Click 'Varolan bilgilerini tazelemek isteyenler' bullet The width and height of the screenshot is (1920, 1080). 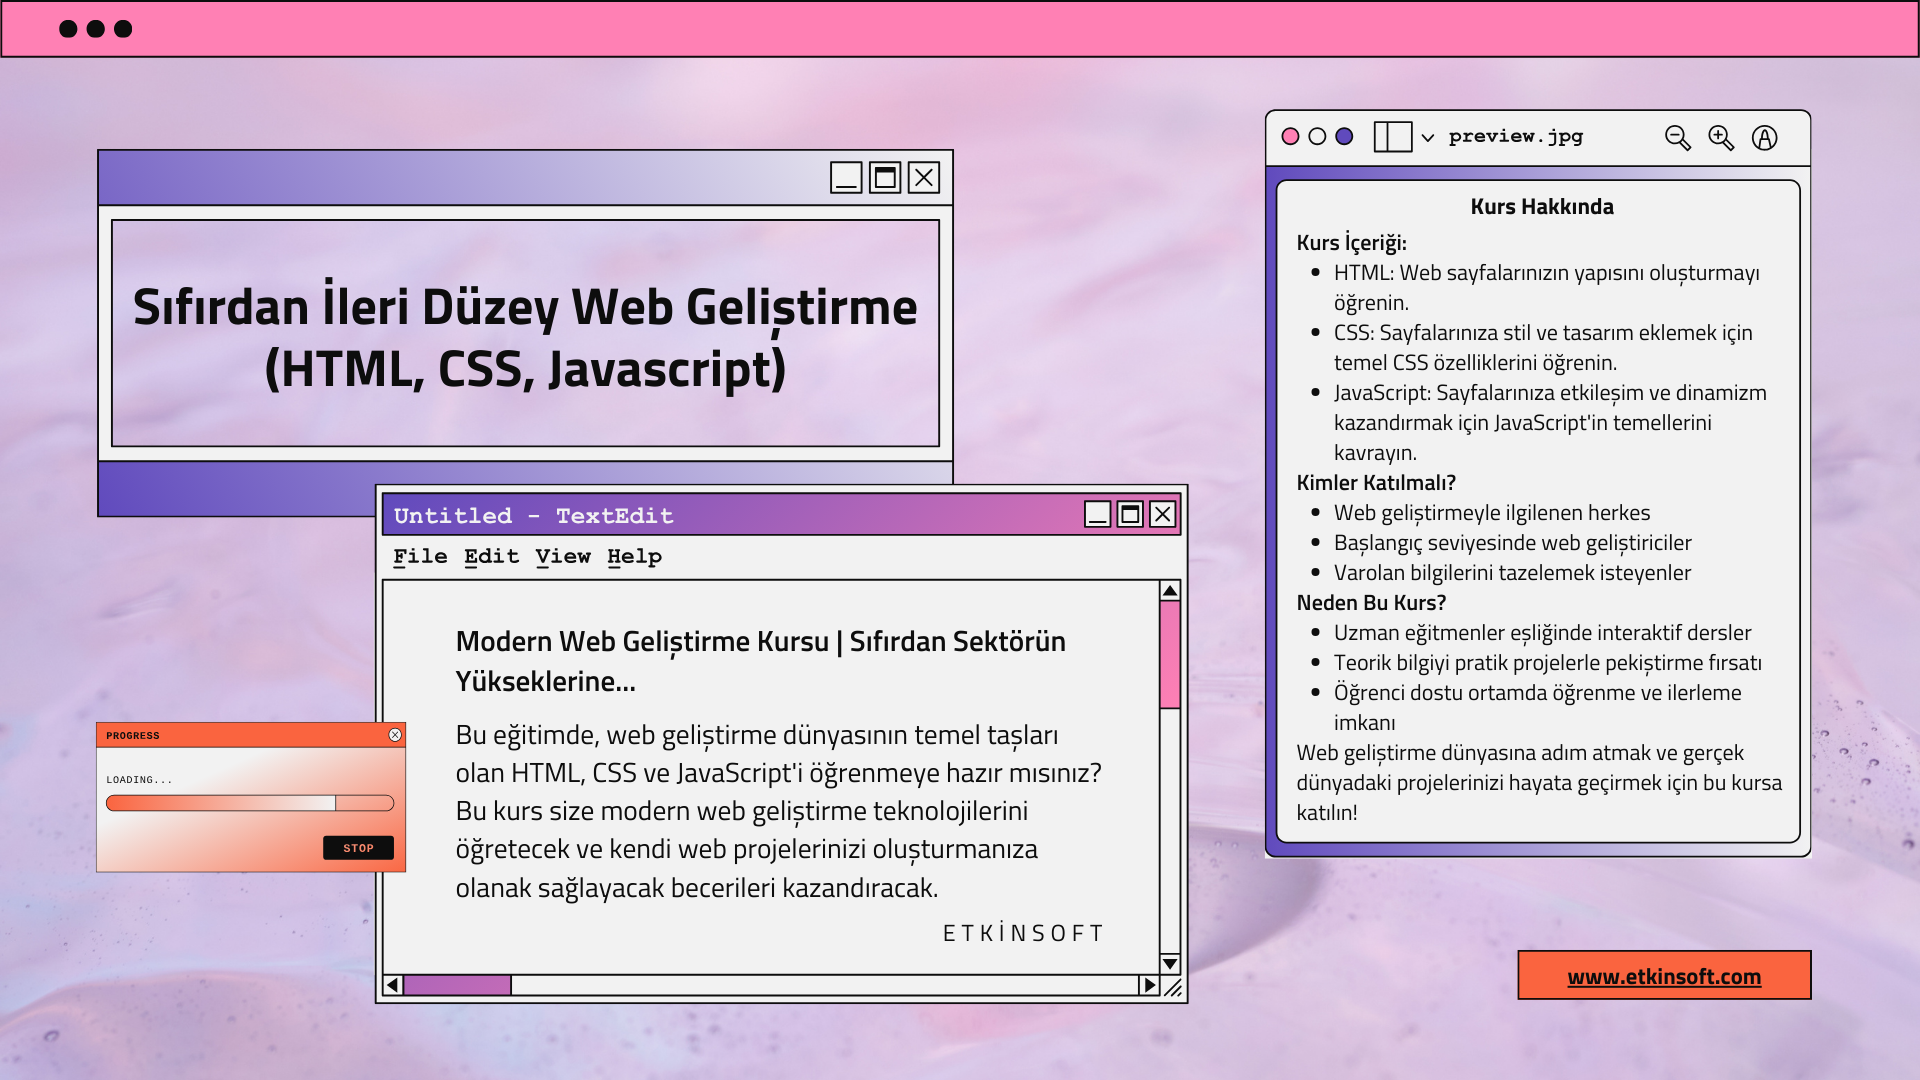(x=1512, y=573)
